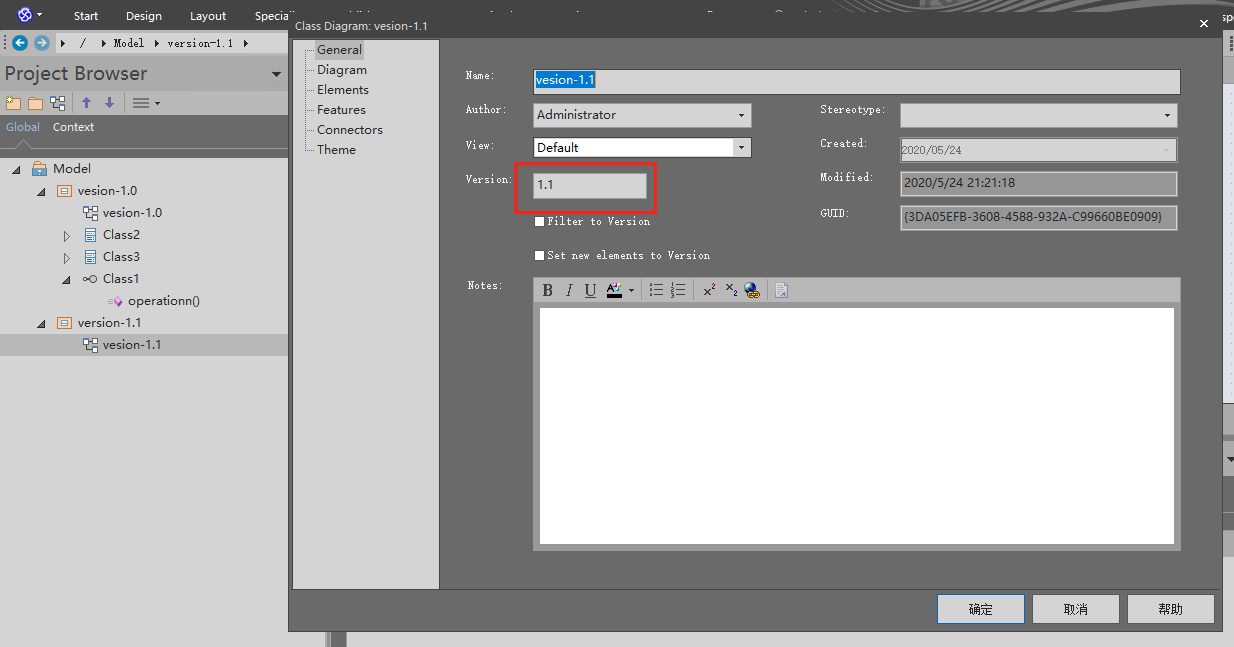Select the Theme page in dialog
The width and height of the screenshot is (1234, 647).
coord(336,150)
